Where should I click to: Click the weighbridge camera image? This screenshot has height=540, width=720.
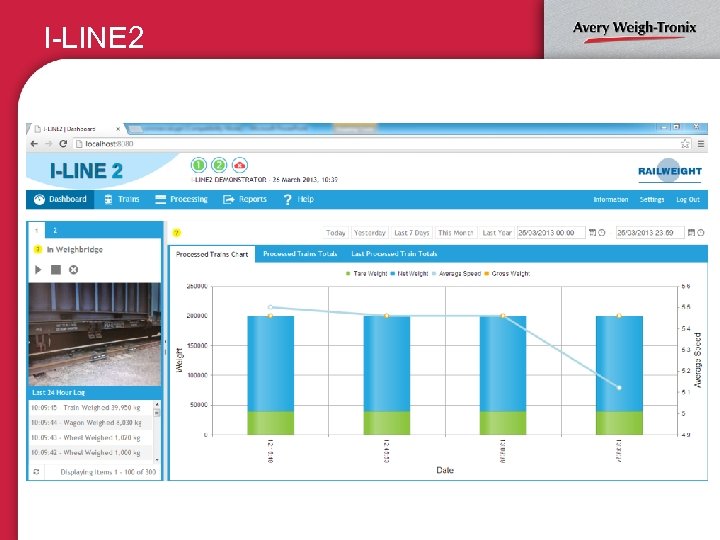tap(95, 334)
